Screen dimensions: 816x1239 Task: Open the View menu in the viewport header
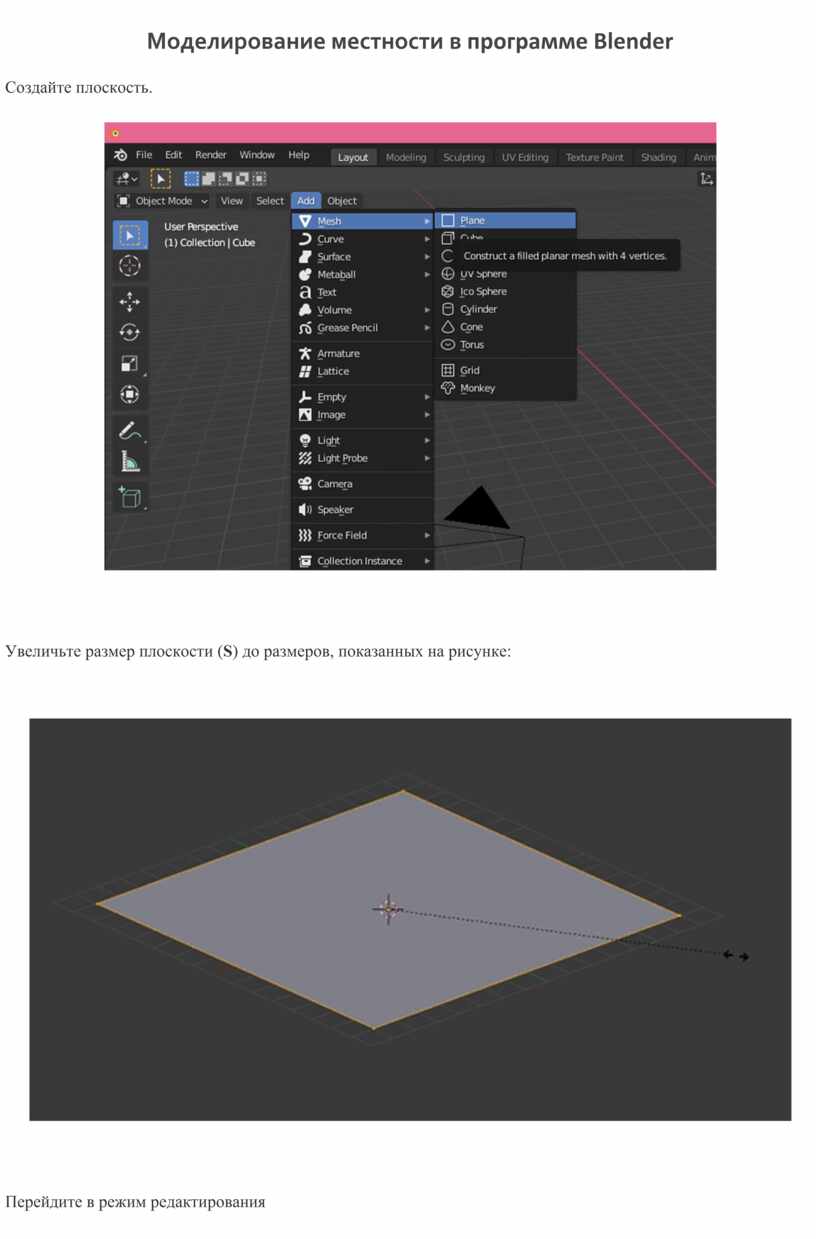coord(232,201)
